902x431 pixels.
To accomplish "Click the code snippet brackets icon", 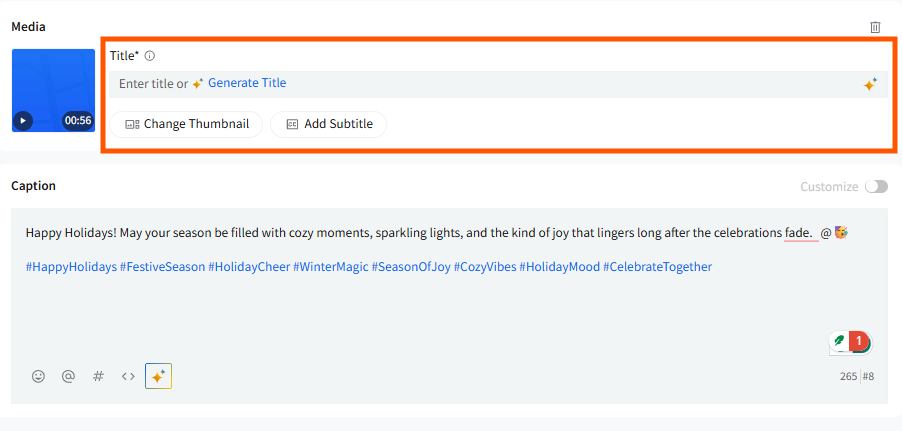I will (128, 376).
